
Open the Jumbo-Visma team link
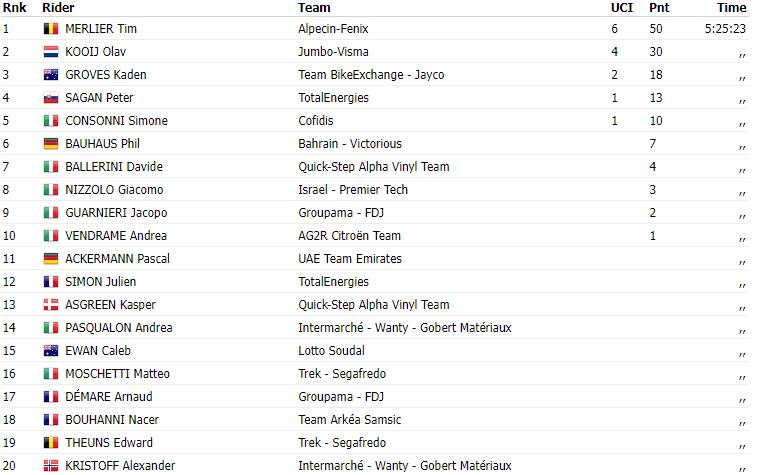click(x=333, y=52)
